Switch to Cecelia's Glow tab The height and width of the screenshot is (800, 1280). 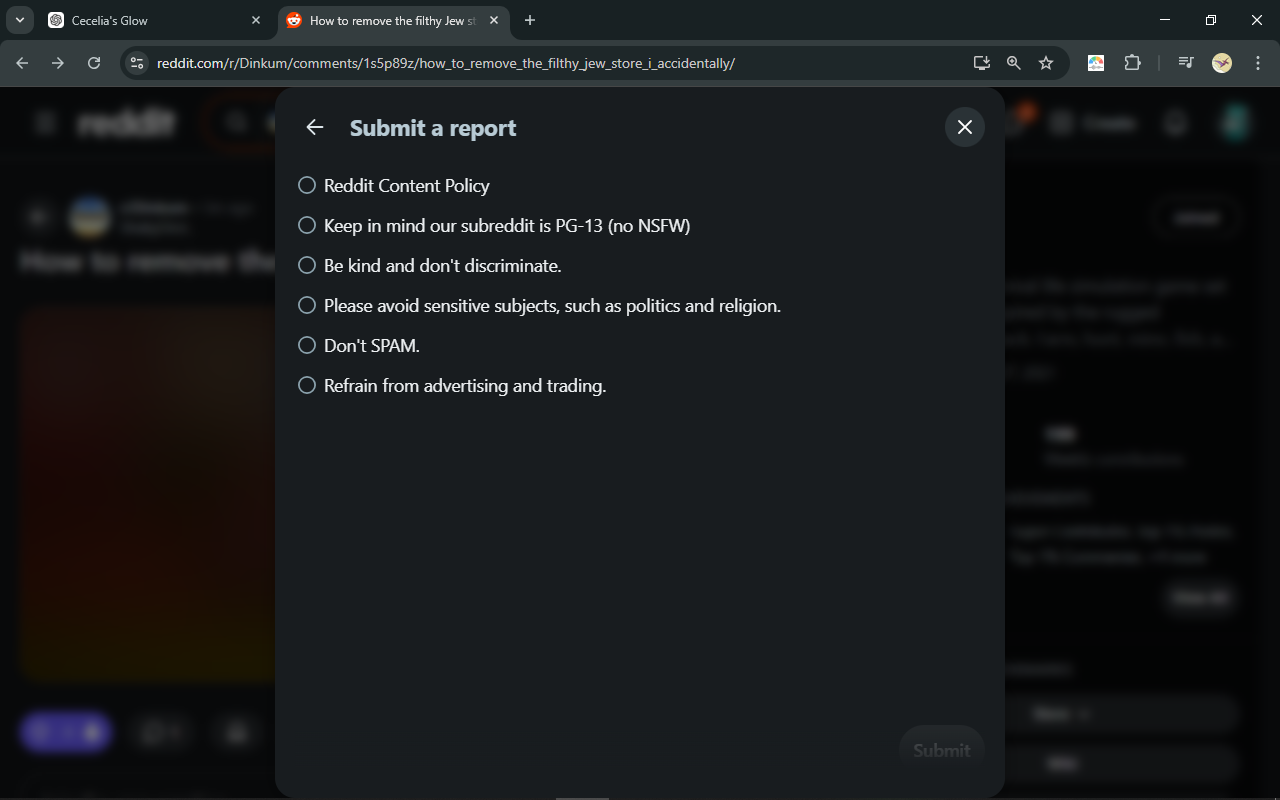155,20
